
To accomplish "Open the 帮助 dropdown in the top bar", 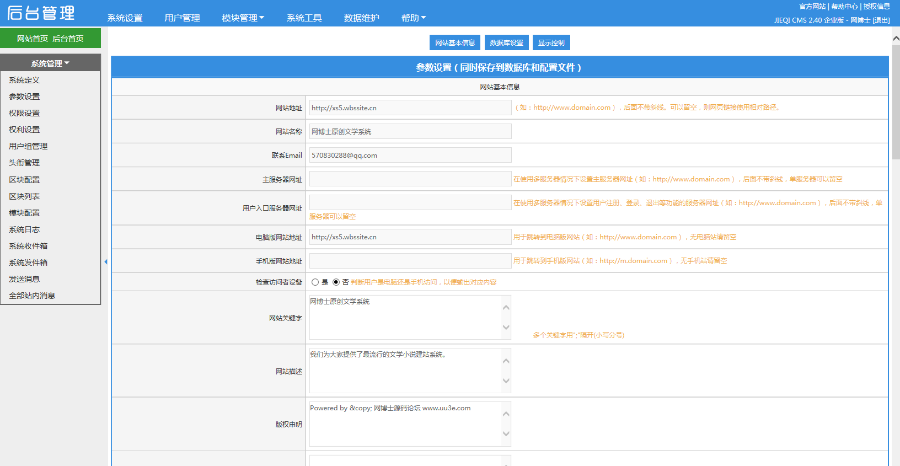I will (x=412, y=18).
